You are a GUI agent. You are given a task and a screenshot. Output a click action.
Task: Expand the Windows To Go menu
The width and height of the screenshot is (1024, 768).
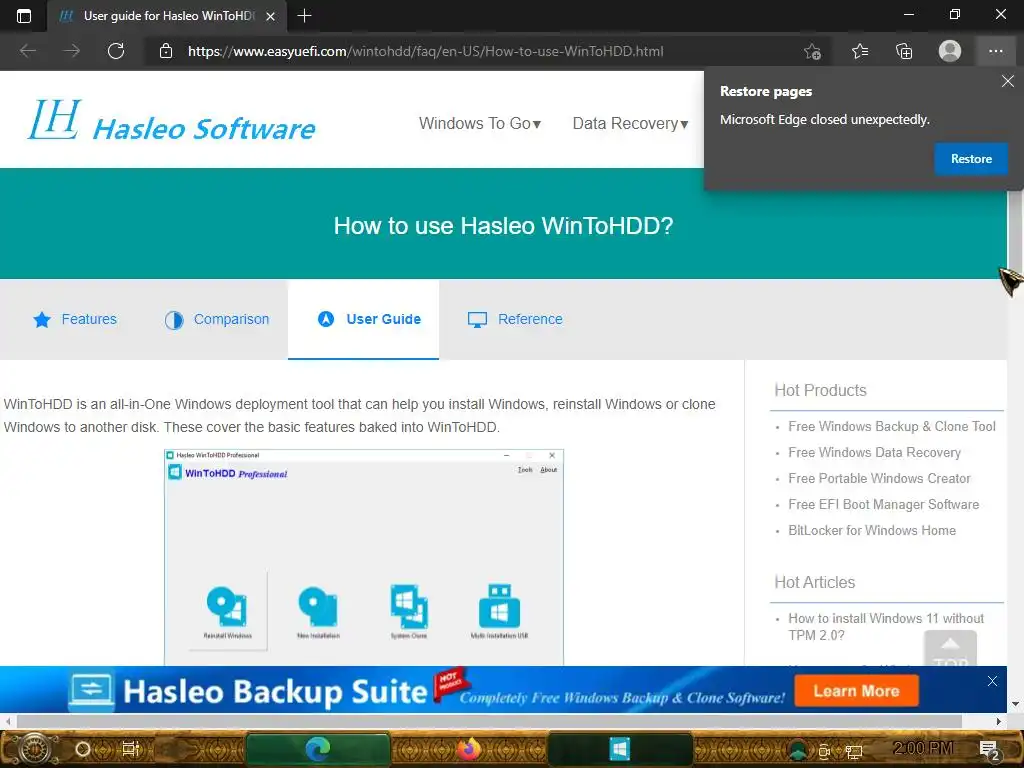[480, 123]
